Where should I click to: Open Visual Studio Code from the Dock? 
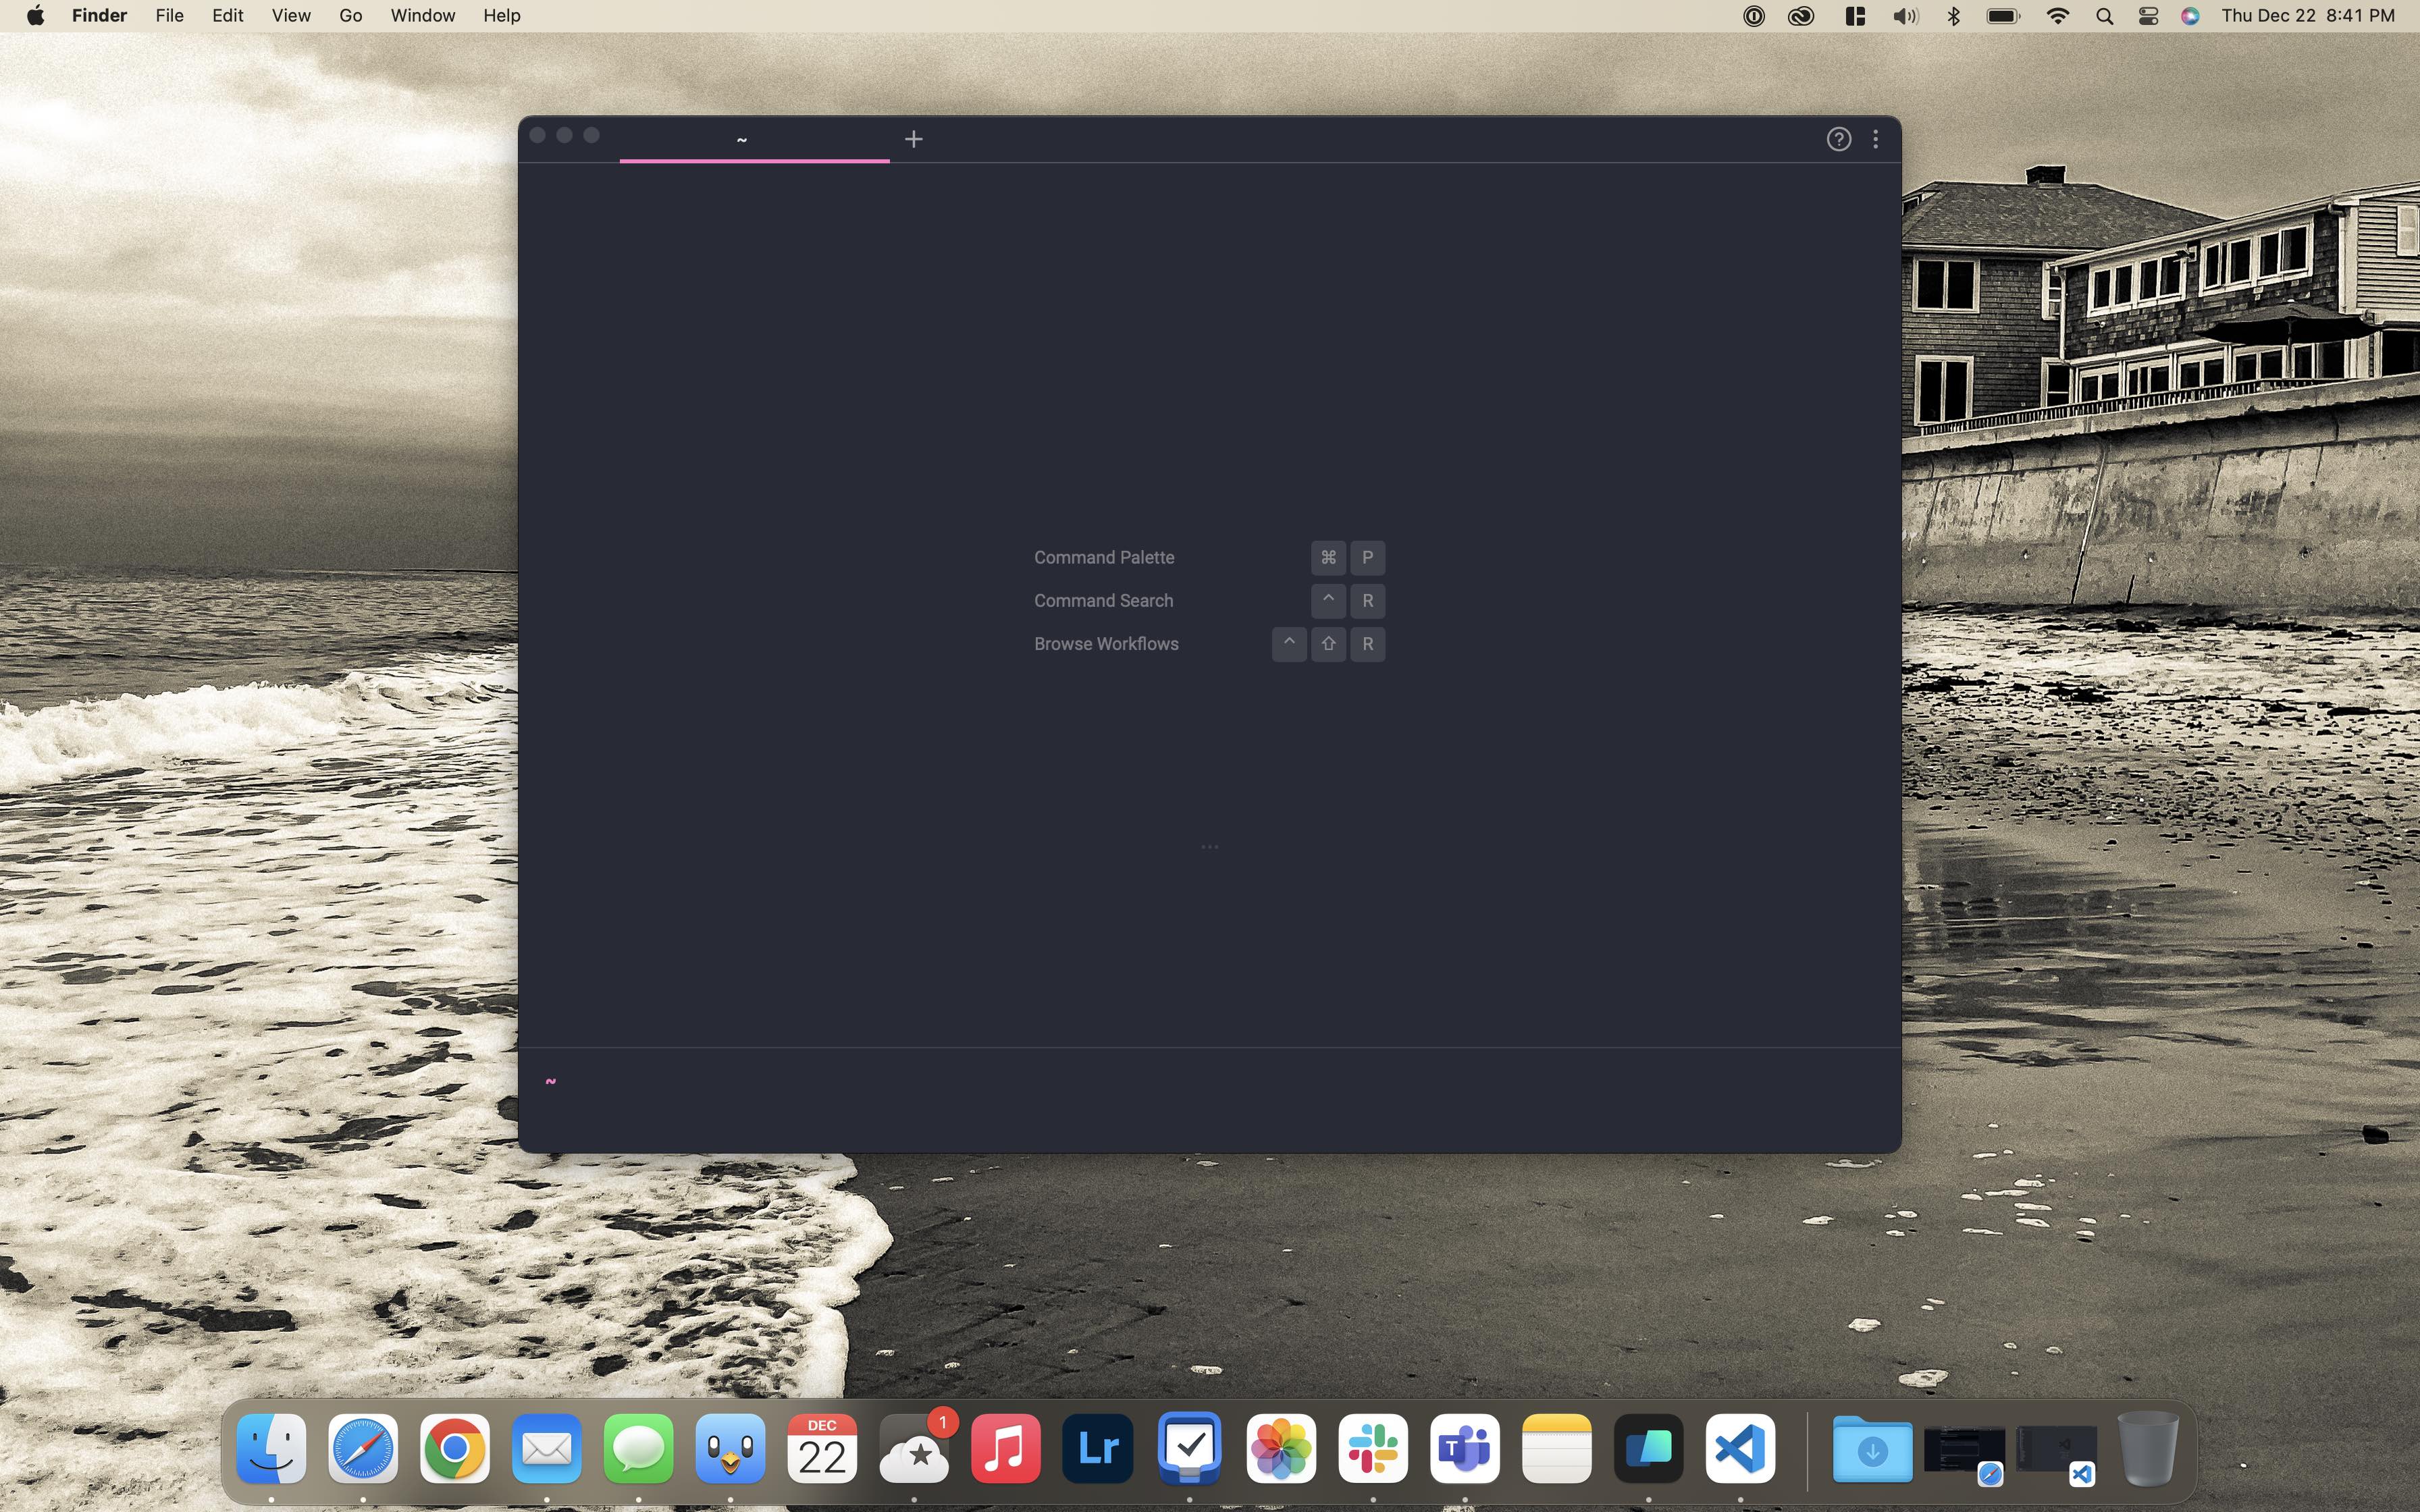pyautogui.click(x=1739, y=1448)
